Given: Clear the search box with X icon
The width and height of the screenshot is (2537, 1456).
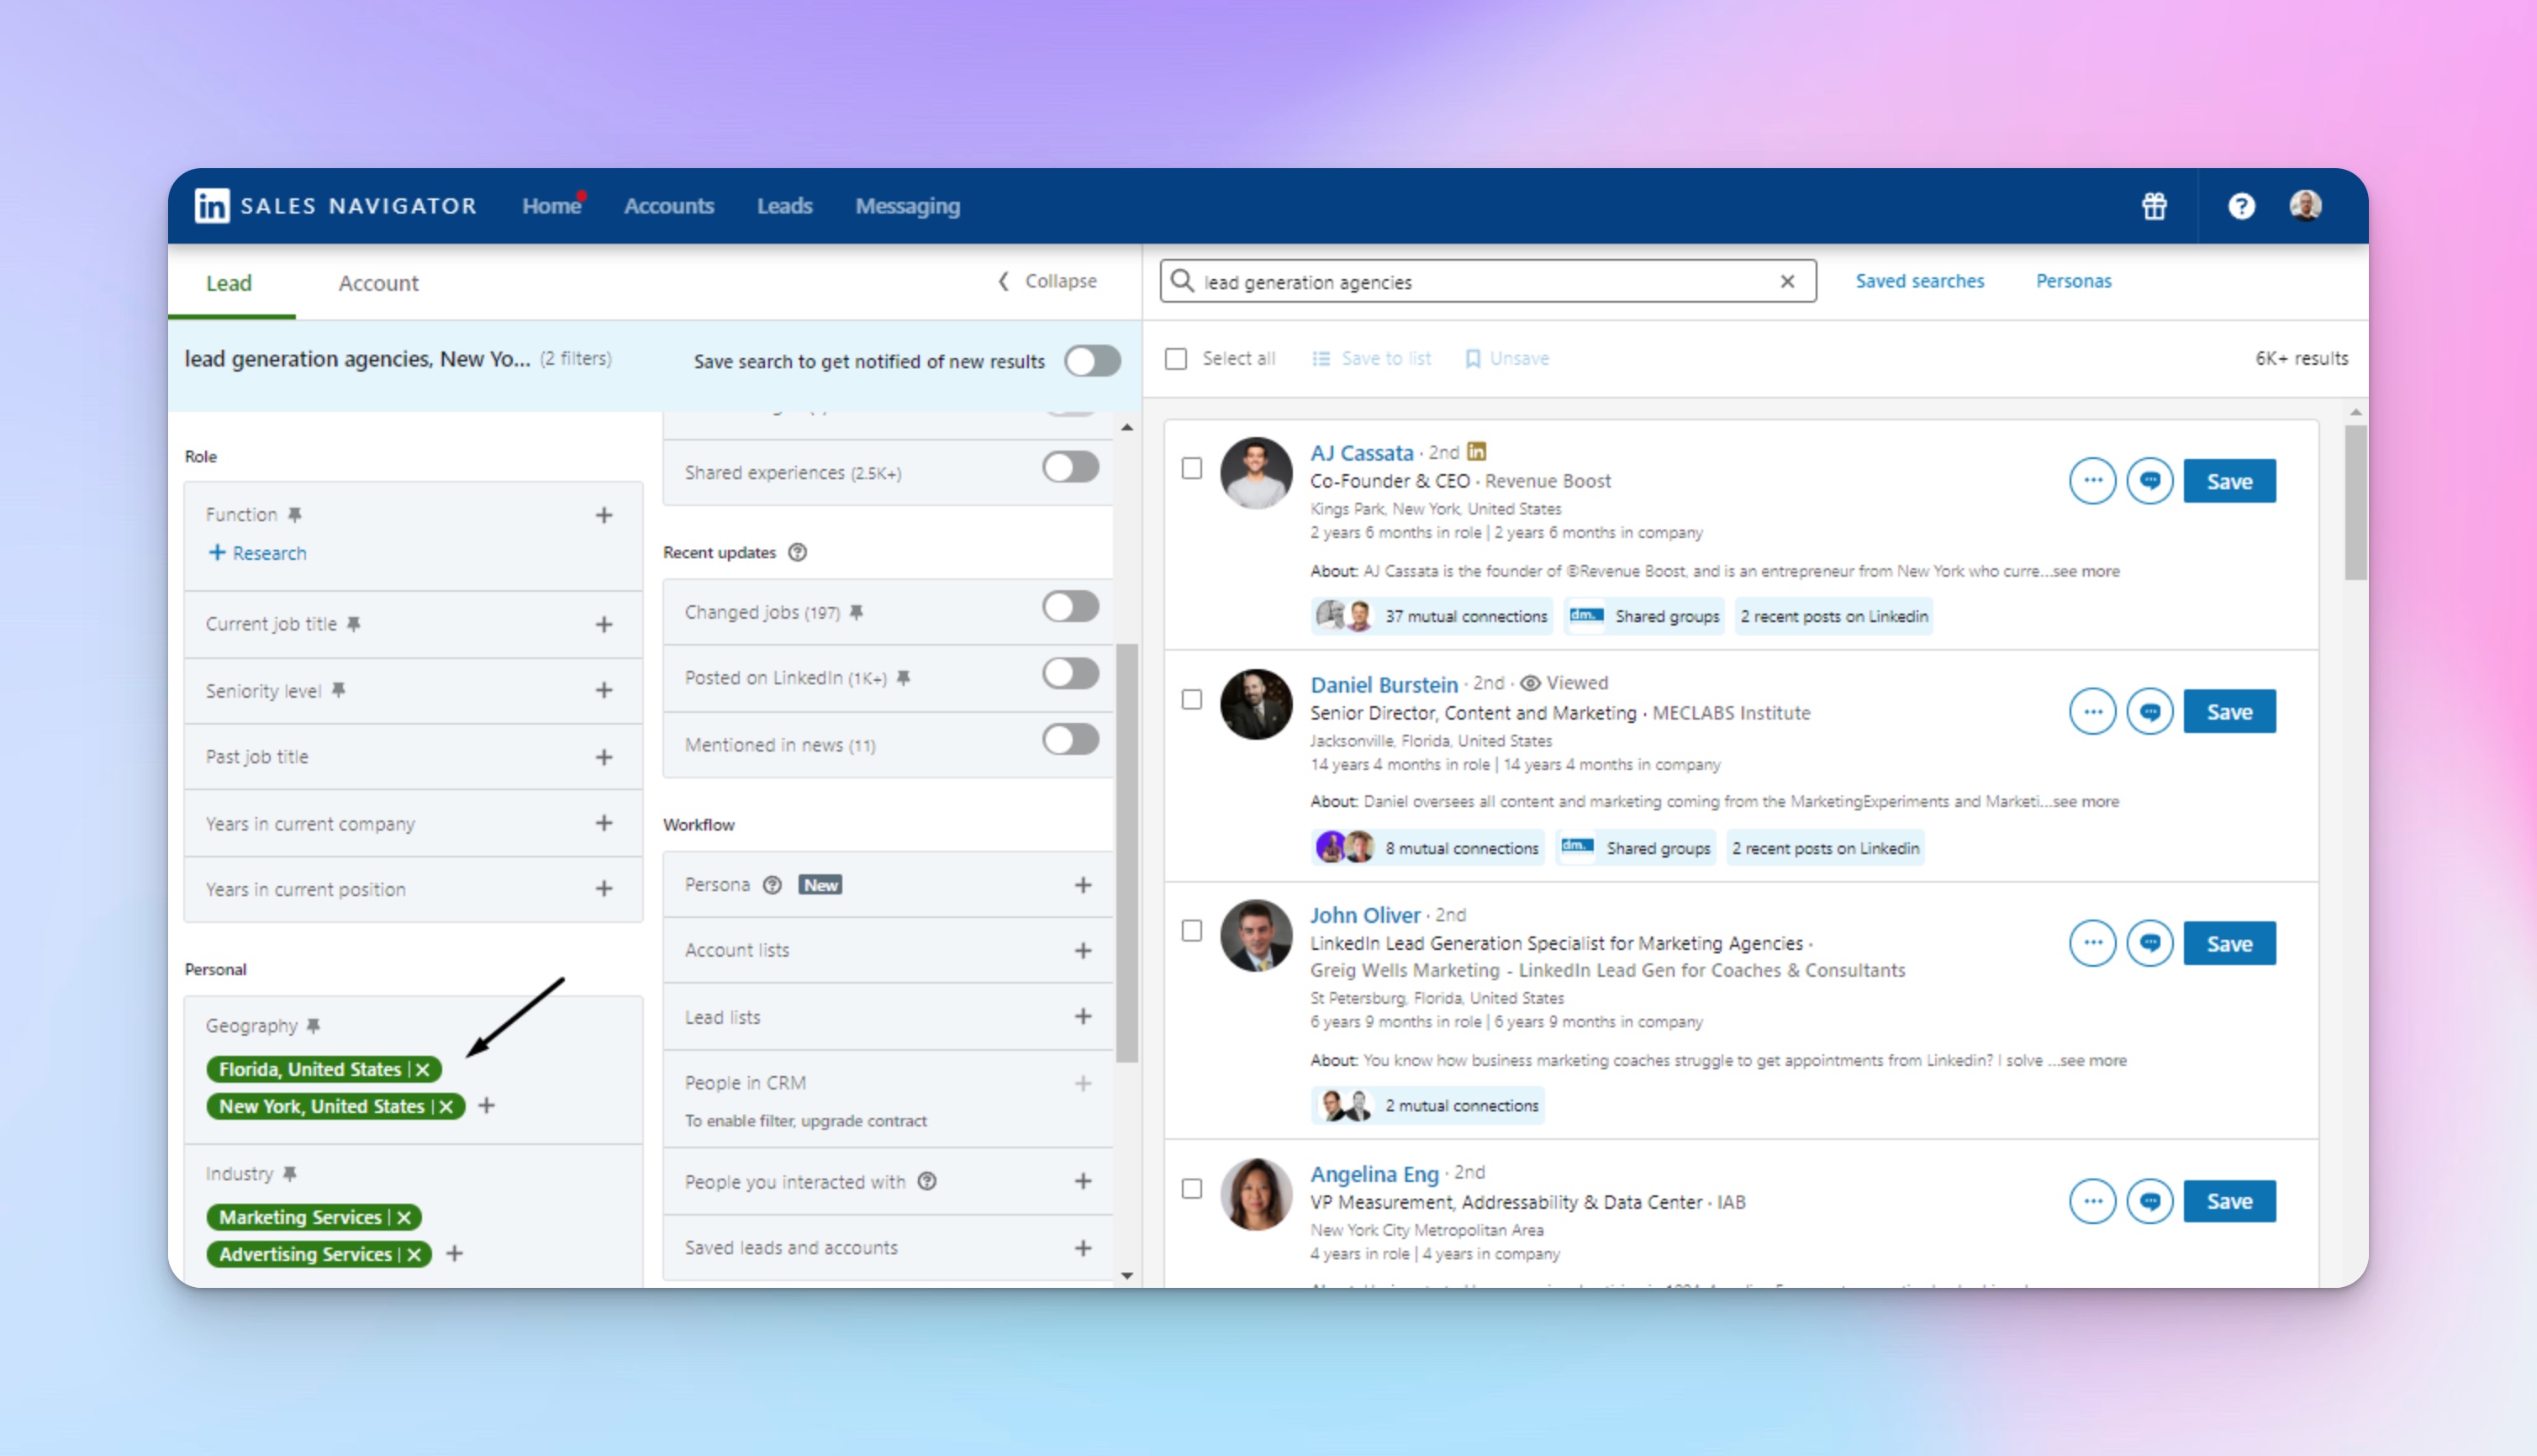Looking at the screenshot, I should tap(1787, 282).
